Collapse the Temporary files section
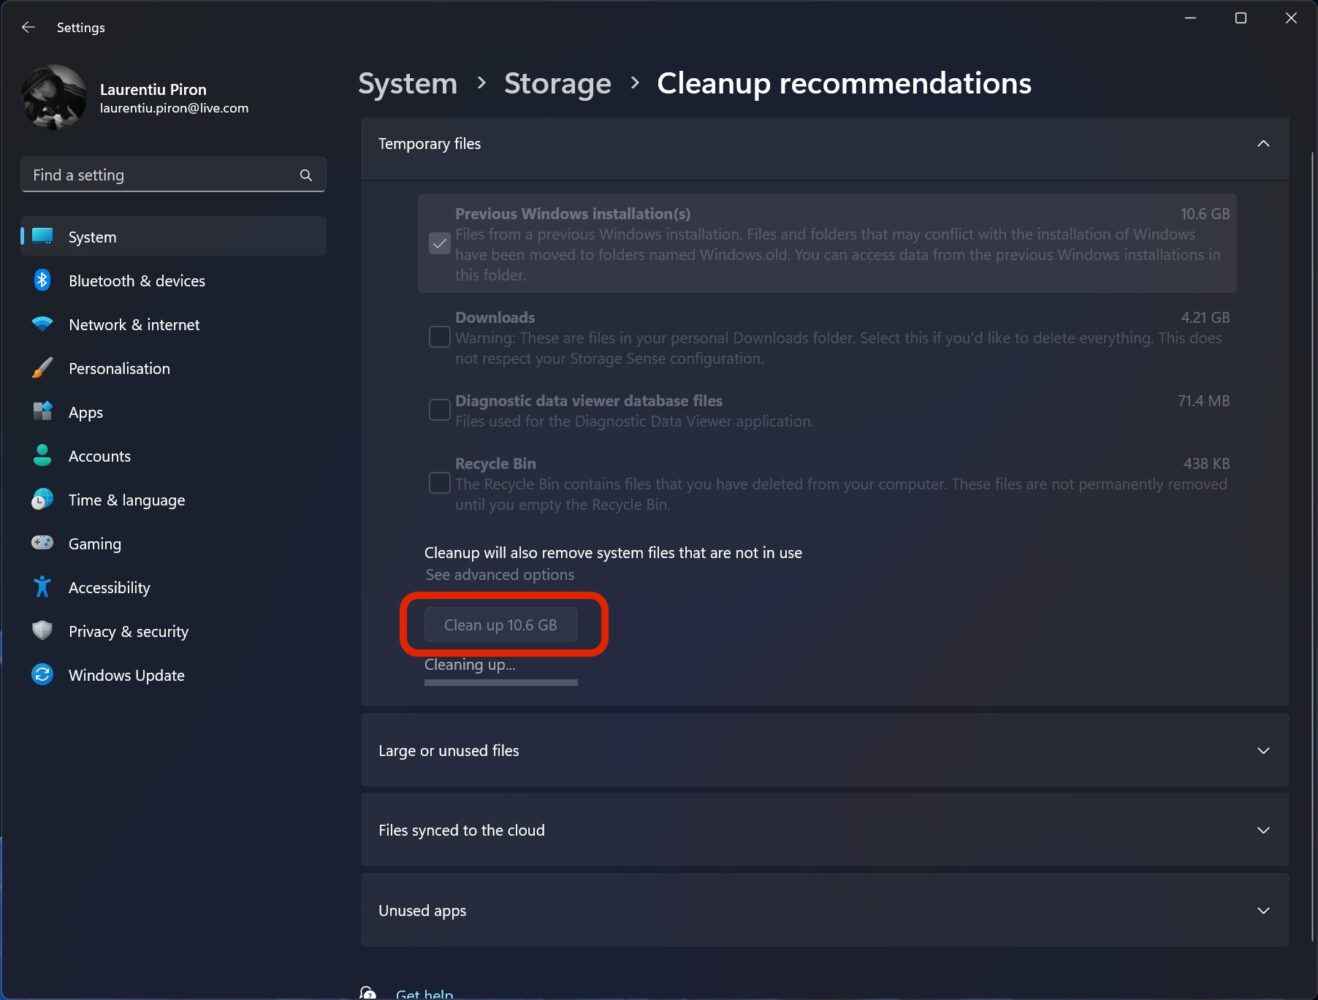This screenshot has height=1000, width=1318. (x=1263, y=144)
